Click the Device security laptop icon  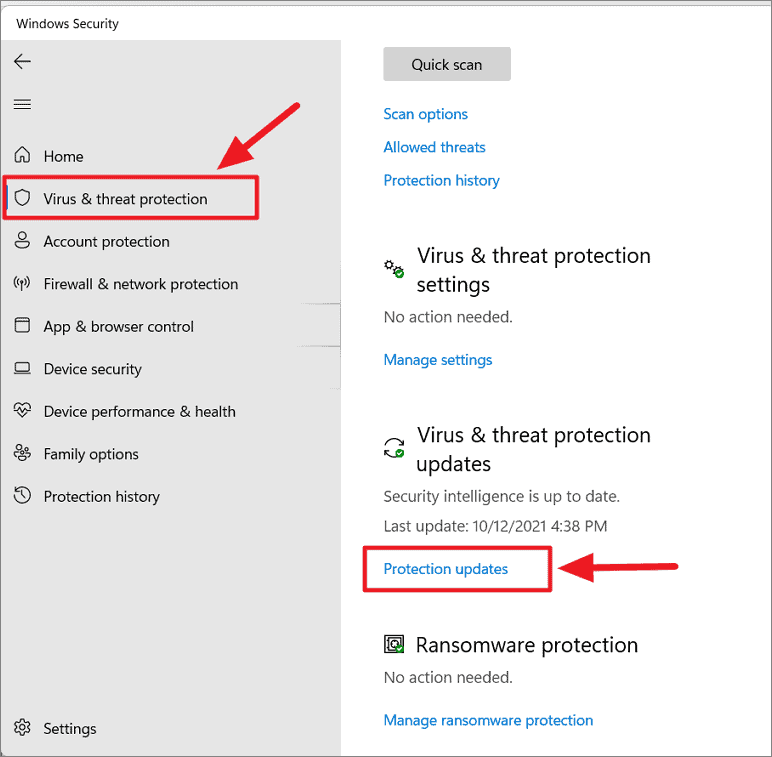tap(22, 368)
